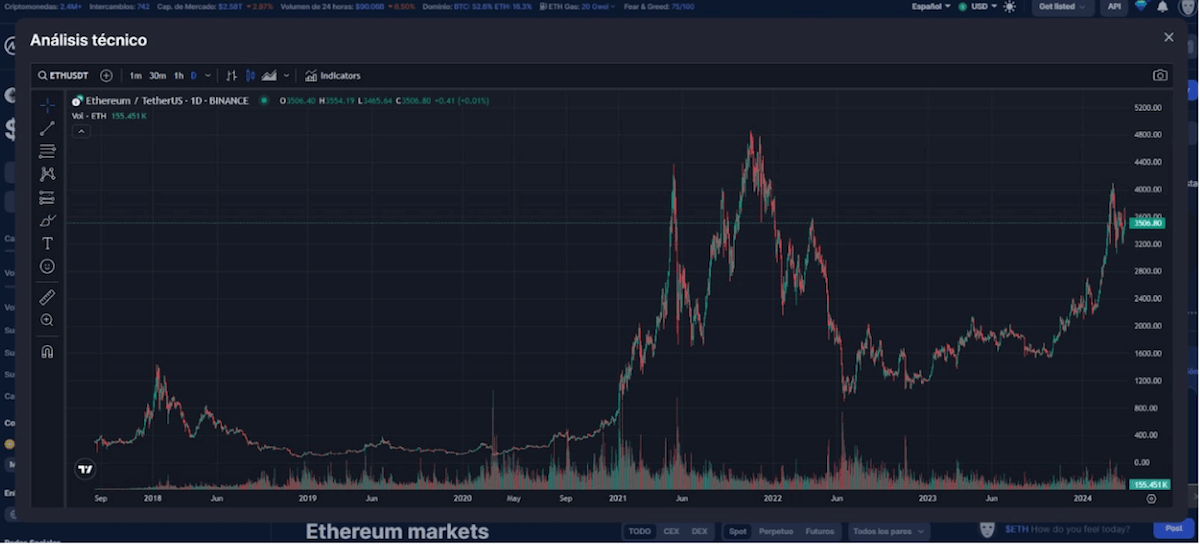Image resolution: width=1200 pixels, height=544 pixels.
Task: Open the emoji icons tool
Action: pos(47,266)
